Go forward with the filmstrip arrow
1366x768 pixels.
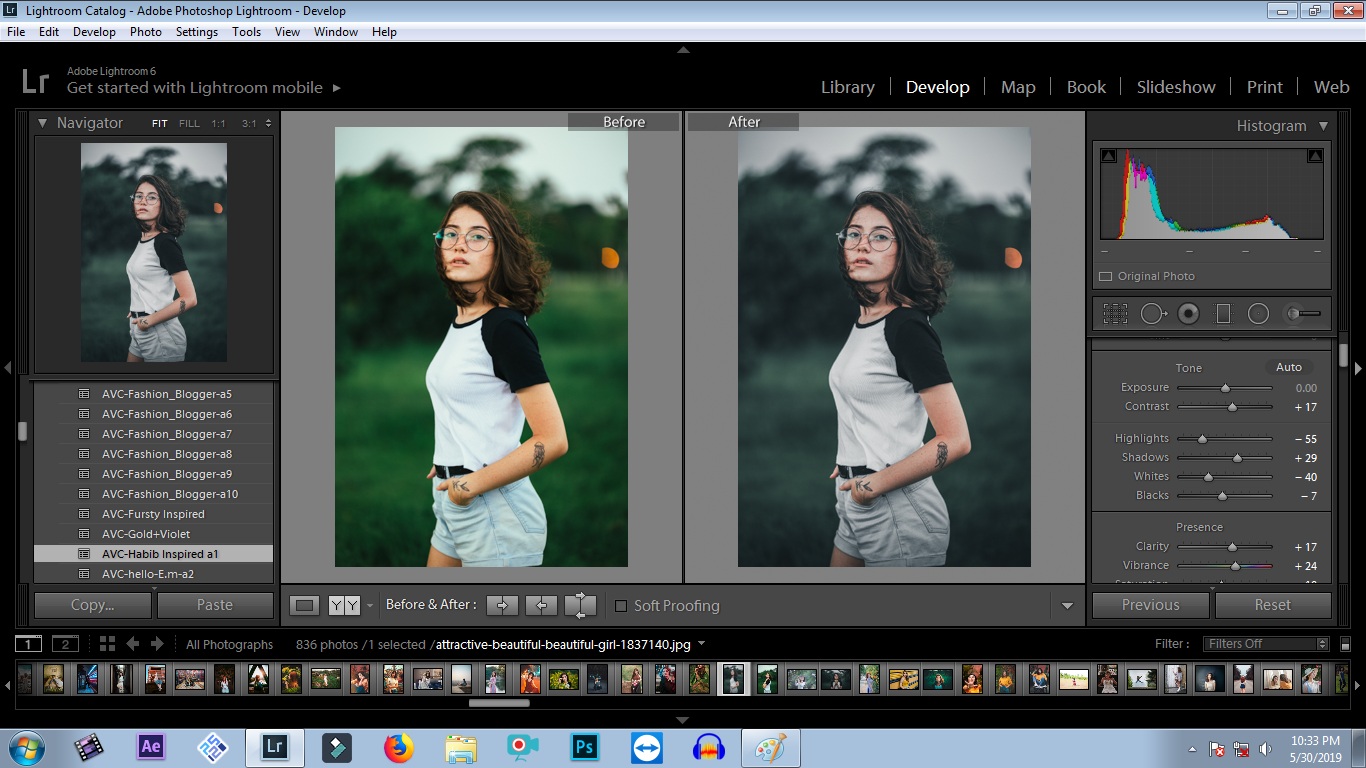(x=159, y=644)
